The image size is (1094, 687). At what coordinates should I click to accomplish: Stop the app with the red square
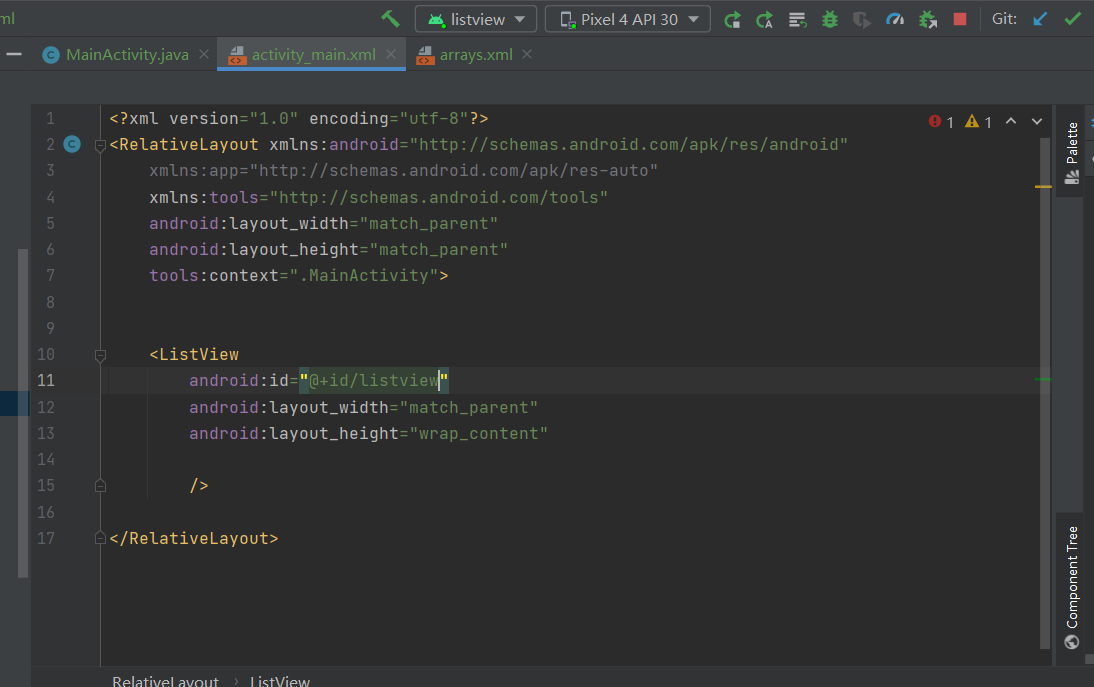(x=960, y=19)
